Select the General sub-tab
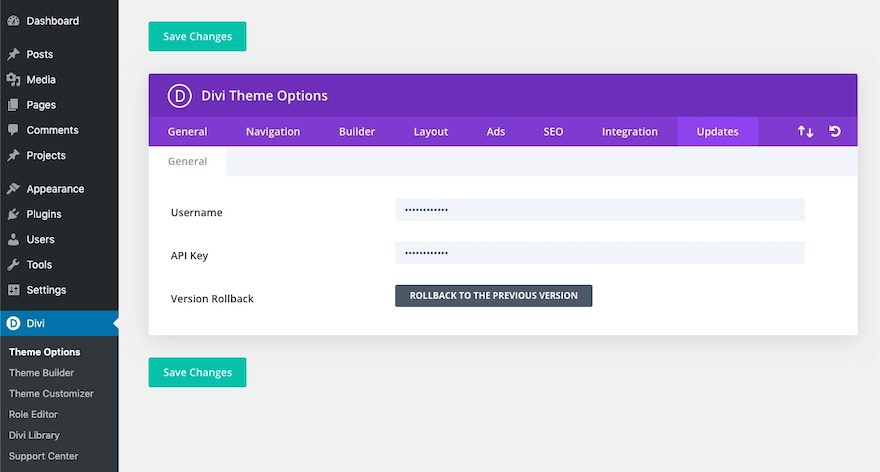Screen dimensions: 880x472 pos(187,161)
